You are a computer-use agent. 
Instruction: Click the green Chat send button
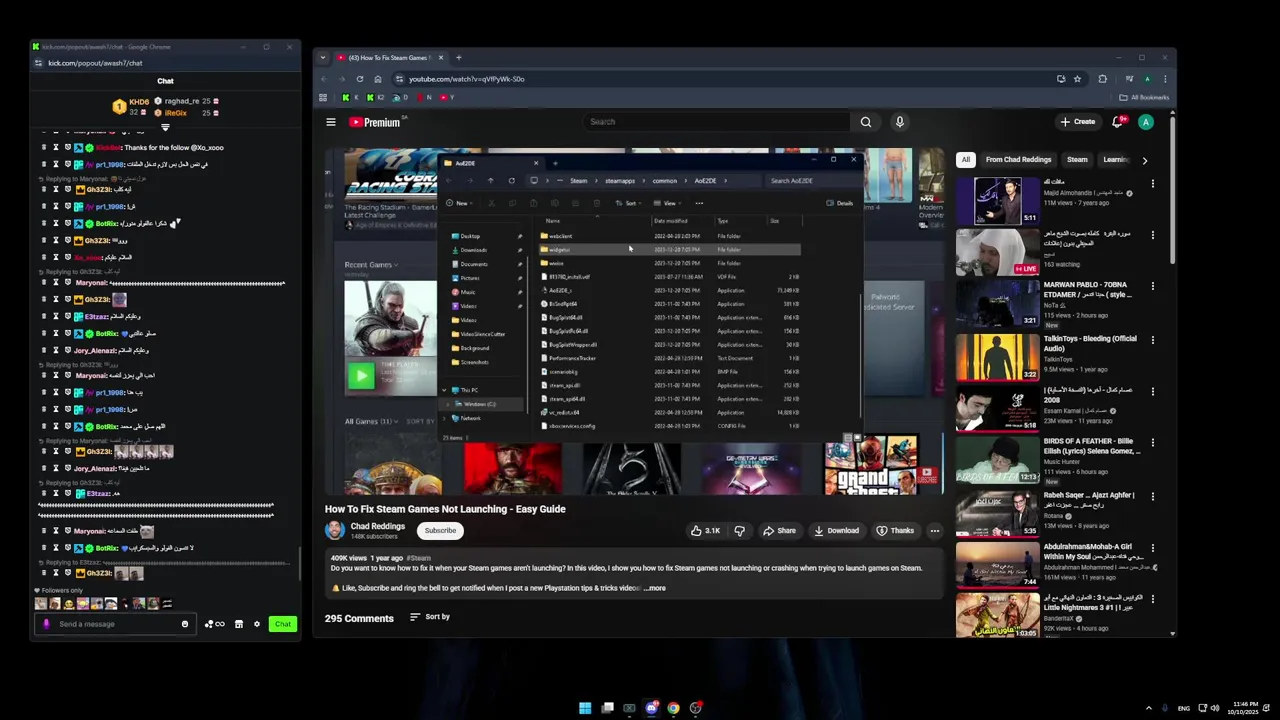pos(283,624)
